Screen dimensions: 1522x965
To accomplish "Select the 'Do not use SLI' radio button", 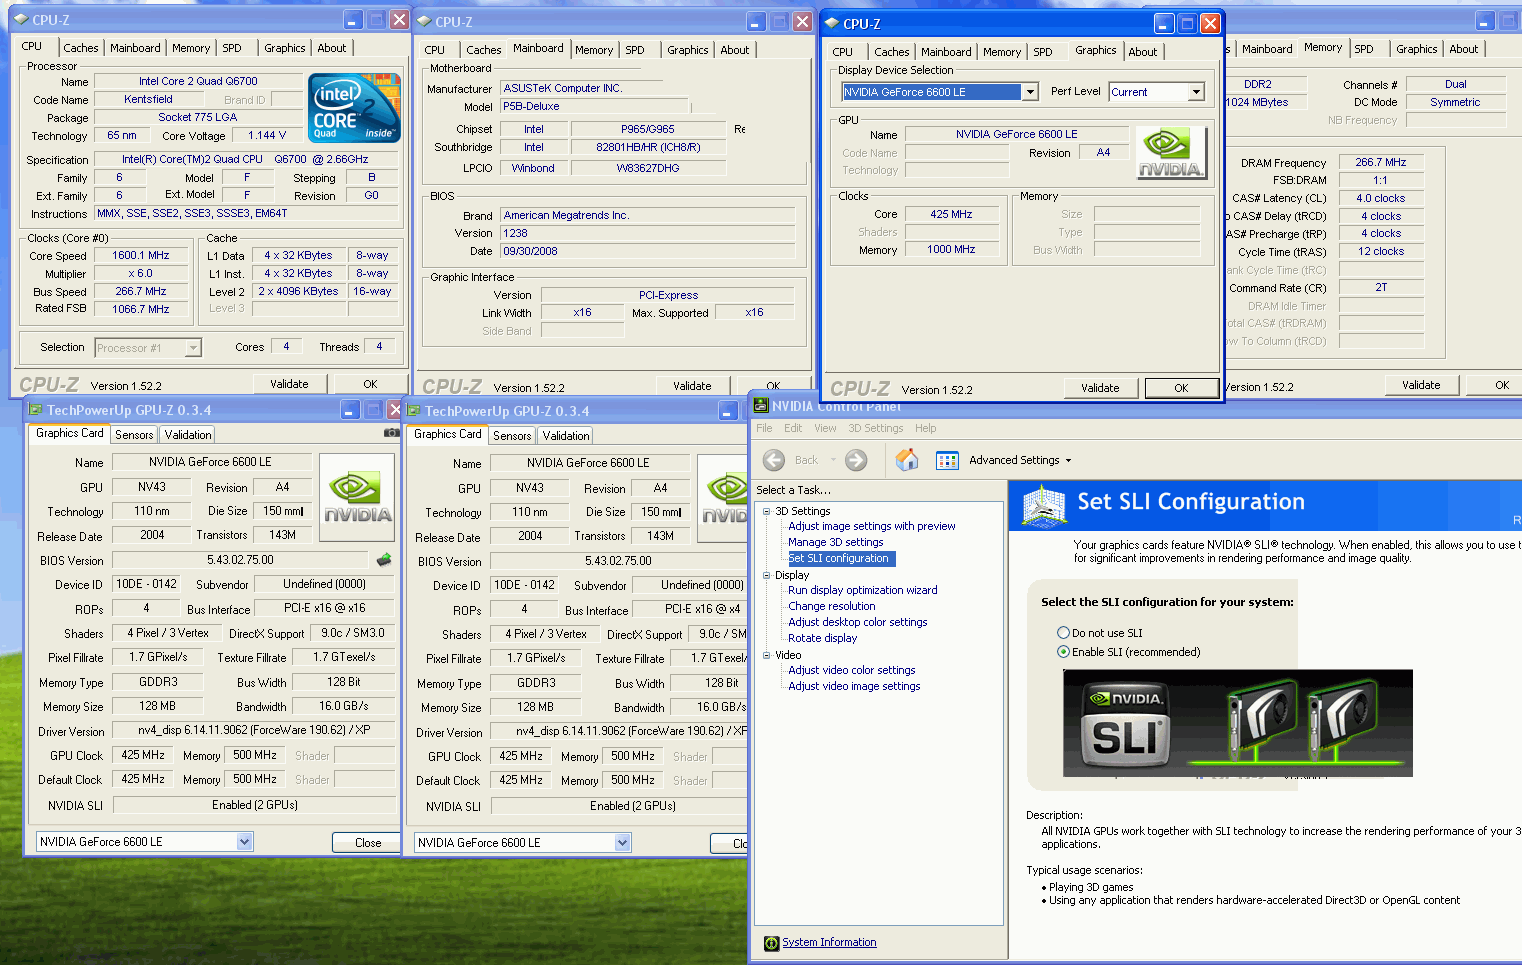I will (1063, 633).
